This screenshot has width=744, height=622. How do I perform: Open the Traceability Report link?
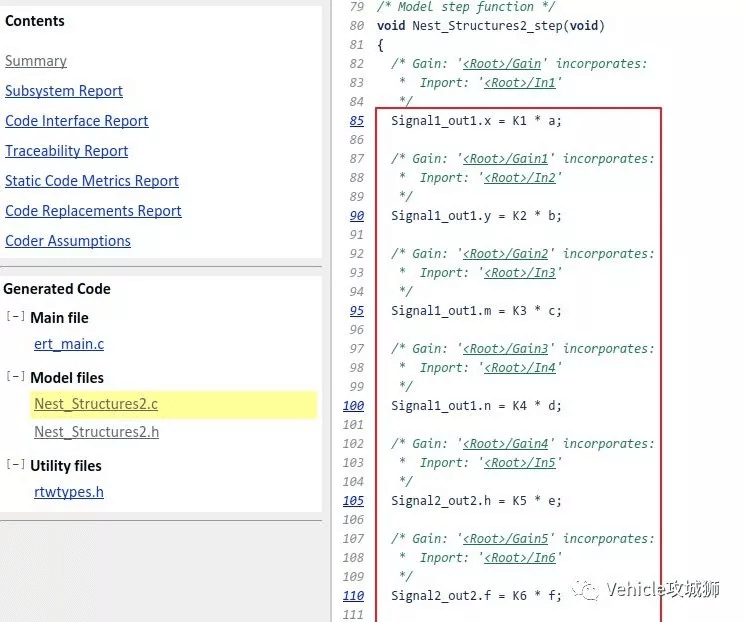pyautogui.click(x=66, y=150)
